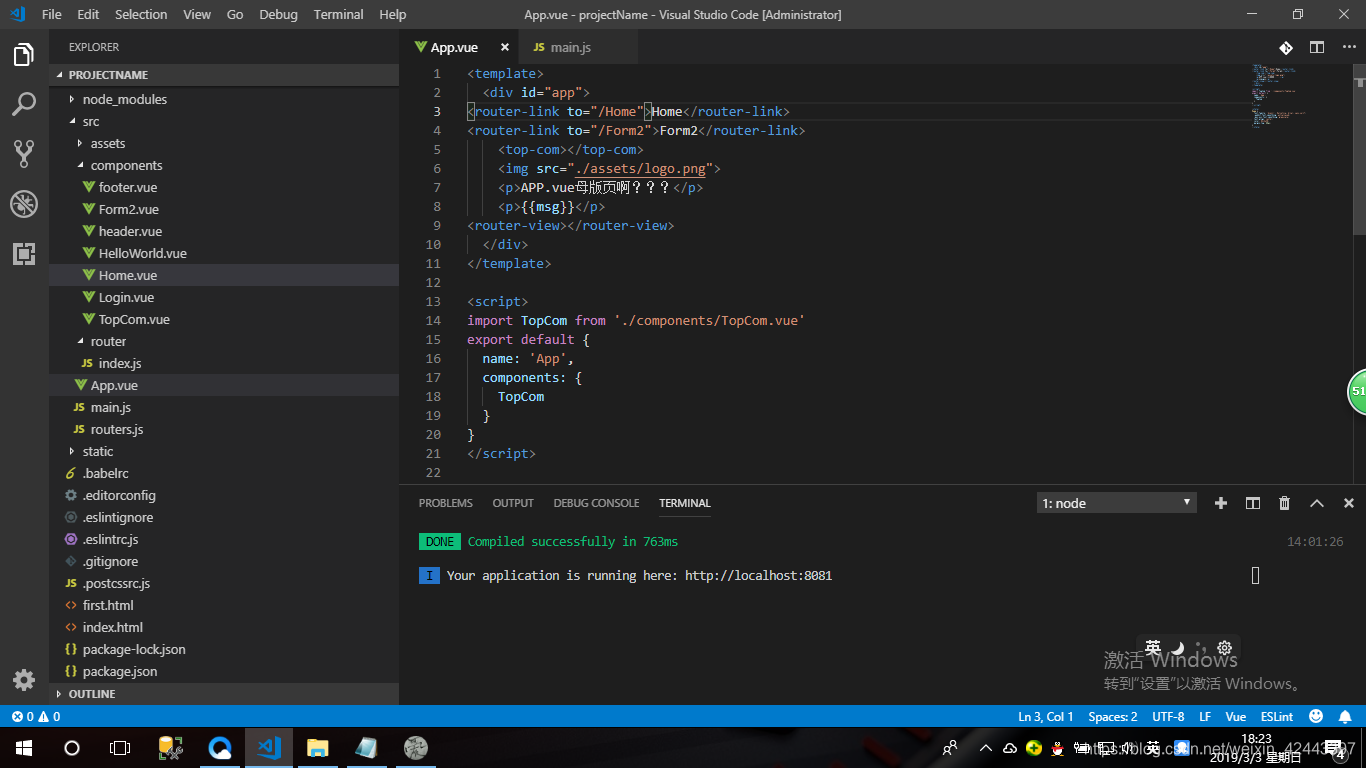Viewport: 1366px width, 768px height.
Task: Expand the OUTLINE section
Action: click(x=224, y=693)
